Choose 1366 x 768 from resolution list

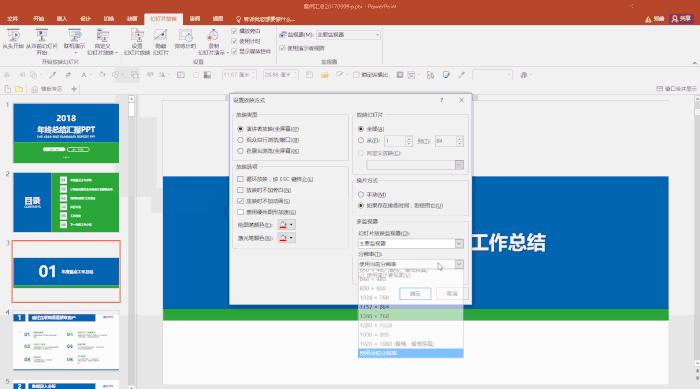point(411,316)
